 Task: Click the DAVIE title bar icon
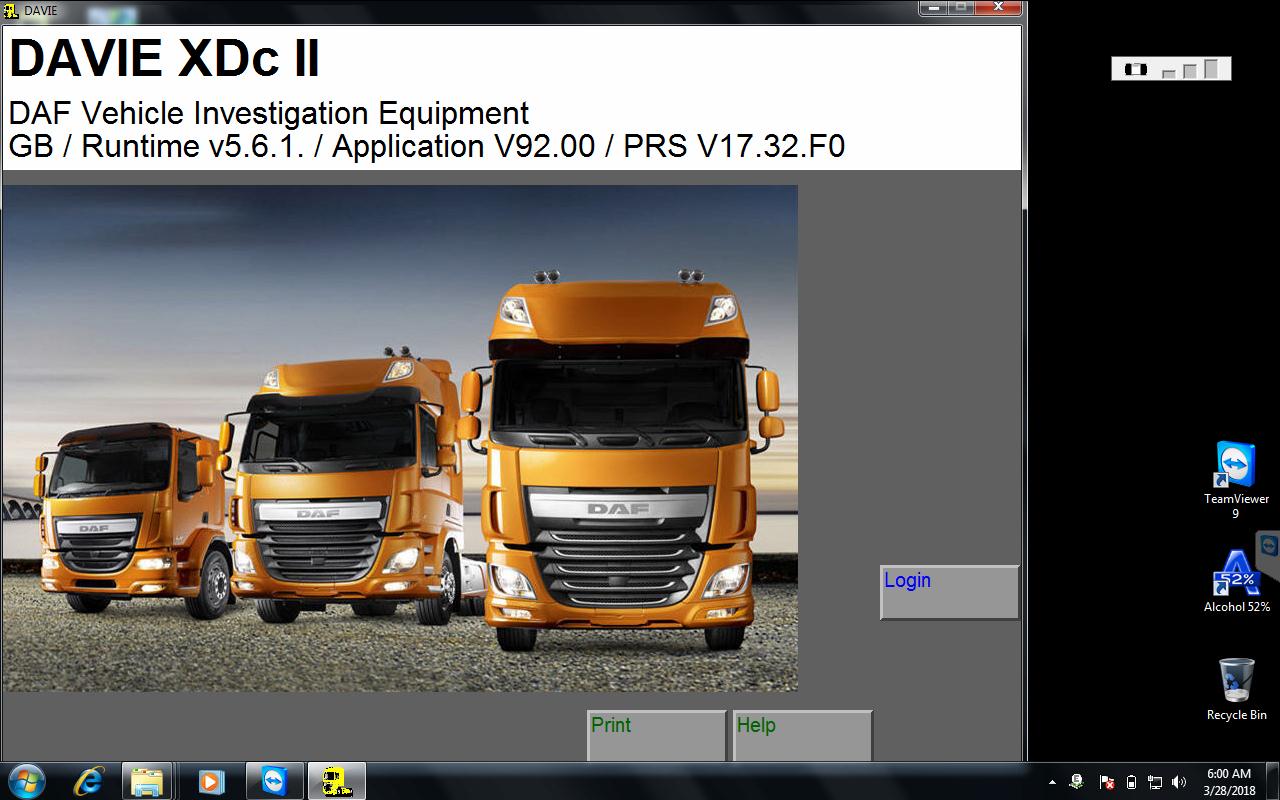click(x=11, y=10)
